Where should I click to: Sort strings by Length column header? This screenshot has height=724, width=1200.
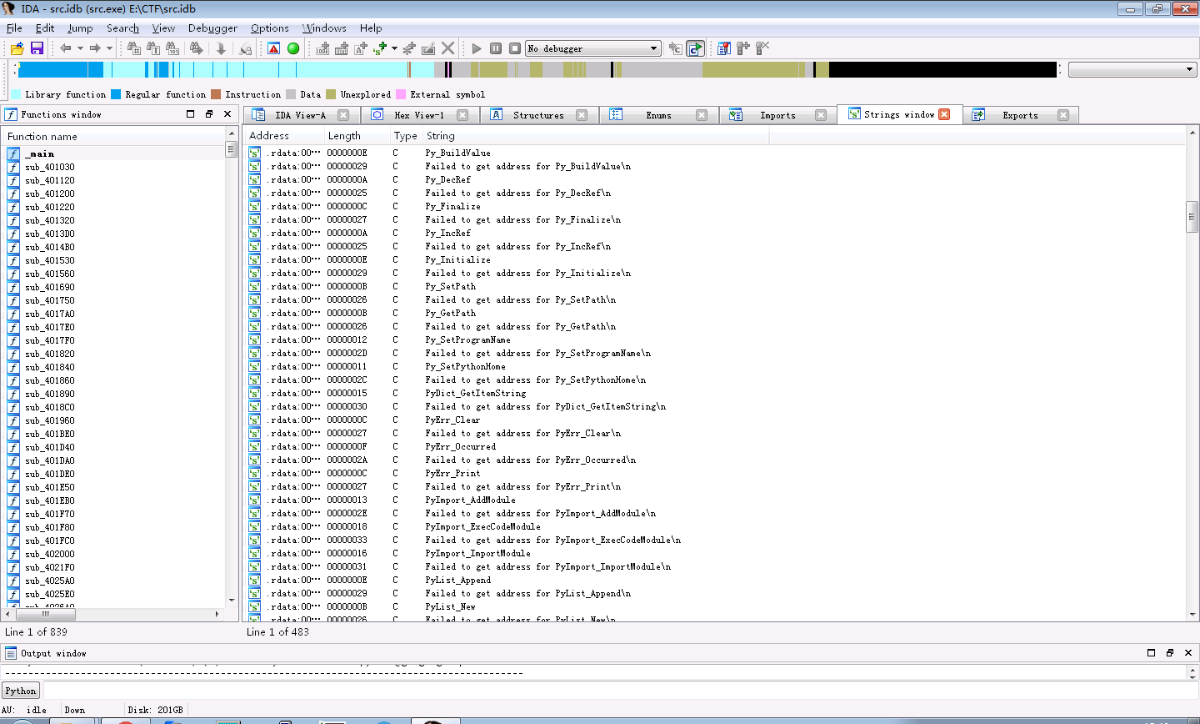pyautogui.click(x=356, y=136)
